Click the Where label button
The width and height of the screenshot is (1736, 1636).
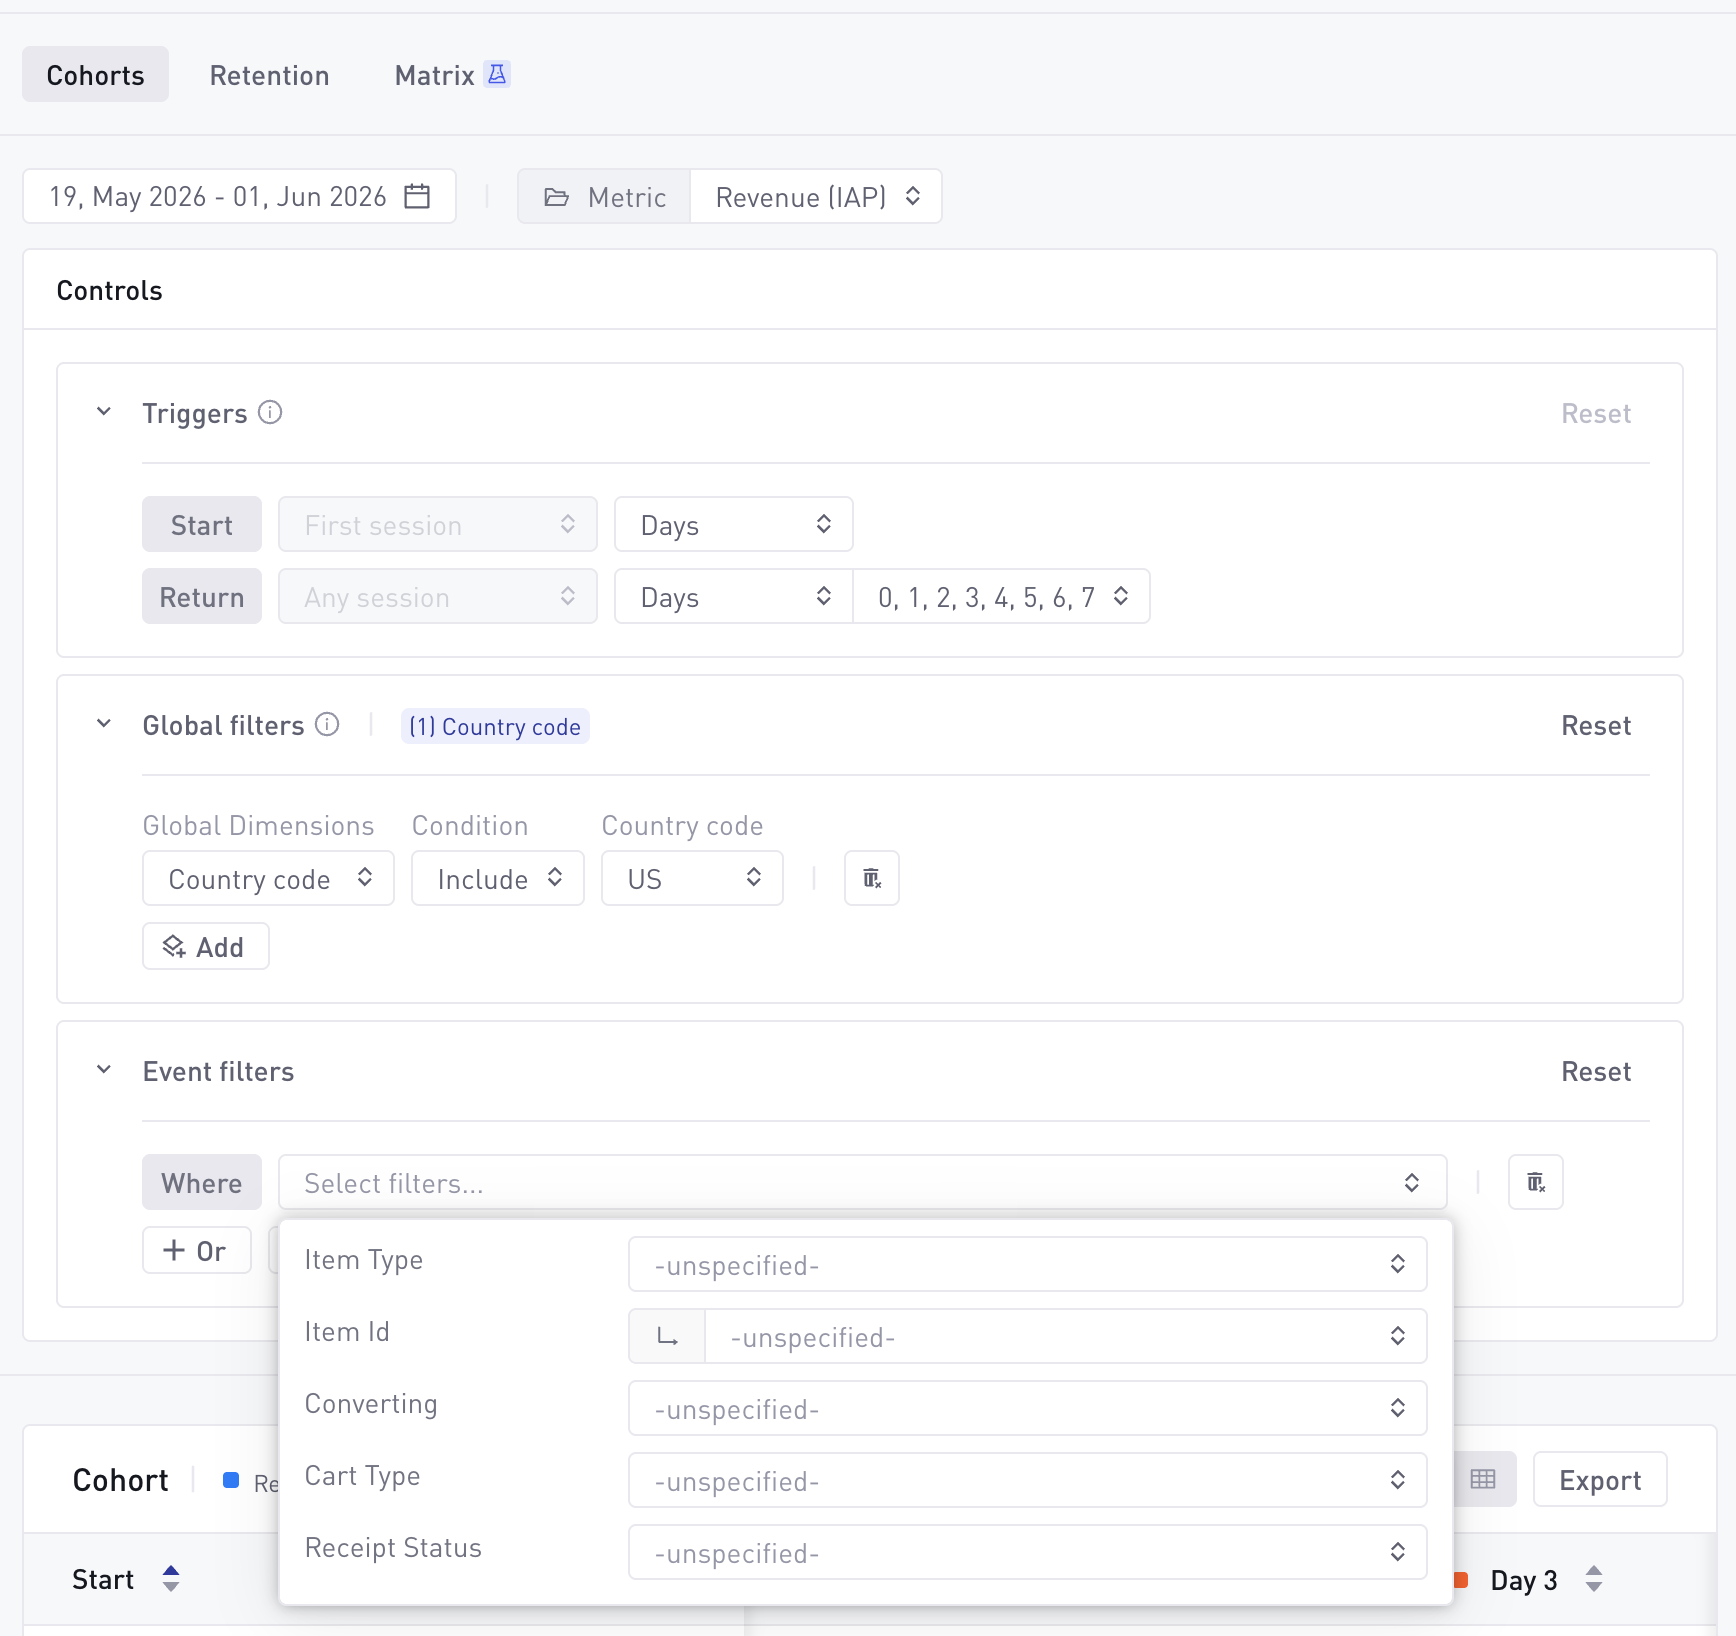(202, 1182)
